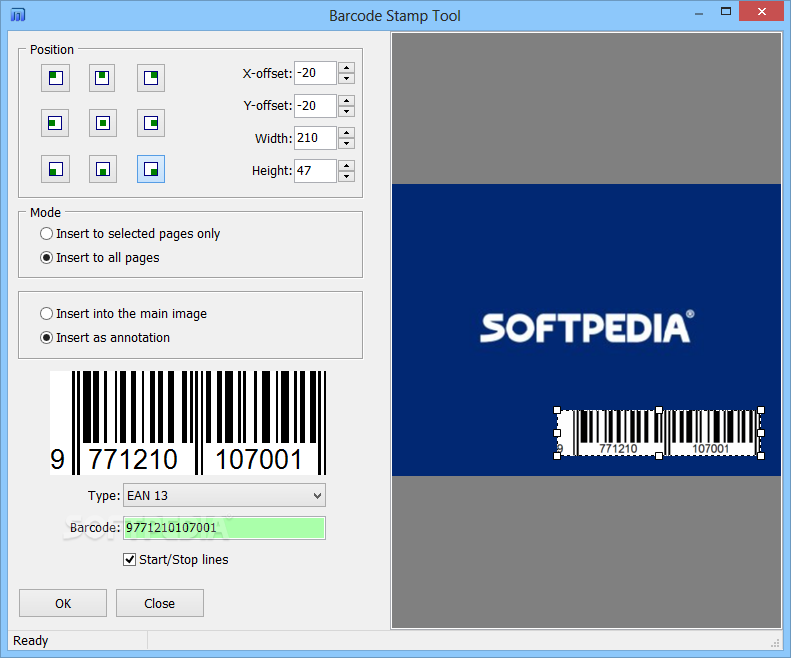The image size is (791, 658).
Task: Select top-right barcode position
Action: [151, 78]
